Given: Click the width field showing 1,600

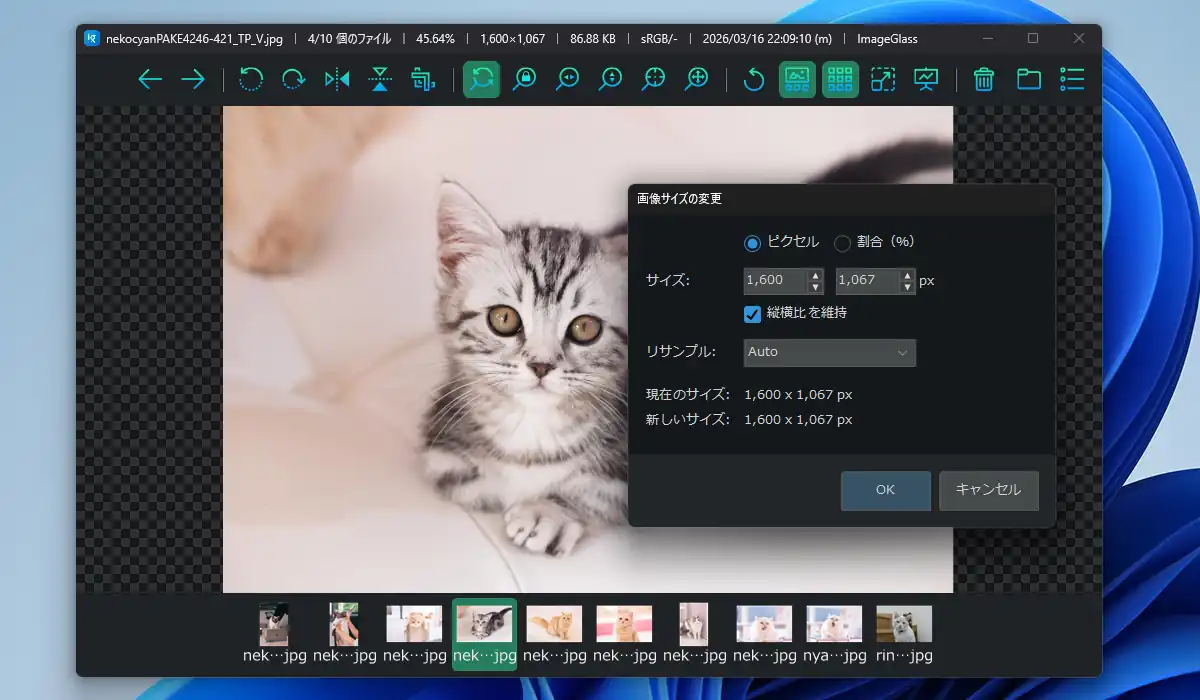Looking at the screenshot, I should (x=774, y=281).
